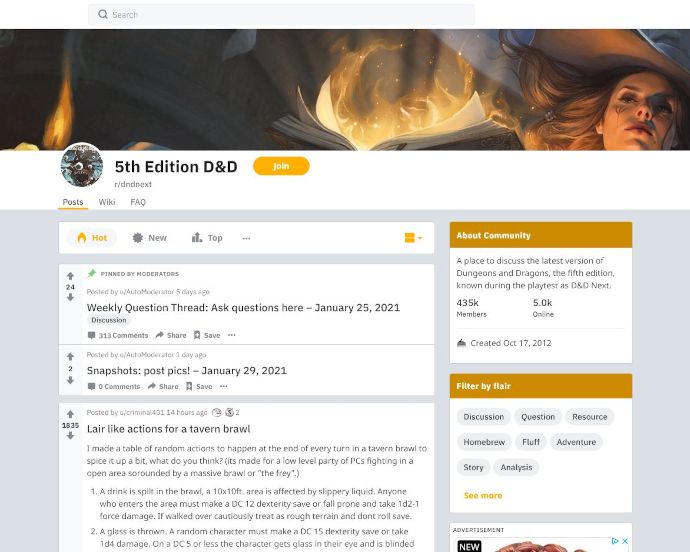690x552 pixels.
Task: Join the 5th Edition D&D community
Action: point(281,166)
